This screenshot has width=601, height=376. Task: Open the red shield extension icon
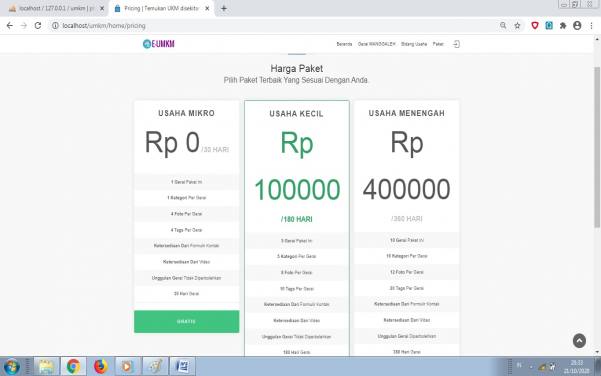tap(535, 26)
